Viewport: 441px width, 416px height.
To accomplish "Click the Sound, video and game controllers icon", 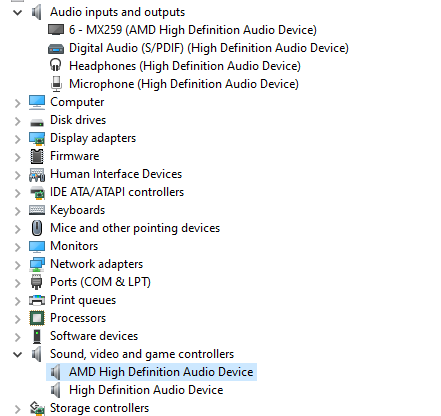I will pyautogui.click(x=37, y=354).
